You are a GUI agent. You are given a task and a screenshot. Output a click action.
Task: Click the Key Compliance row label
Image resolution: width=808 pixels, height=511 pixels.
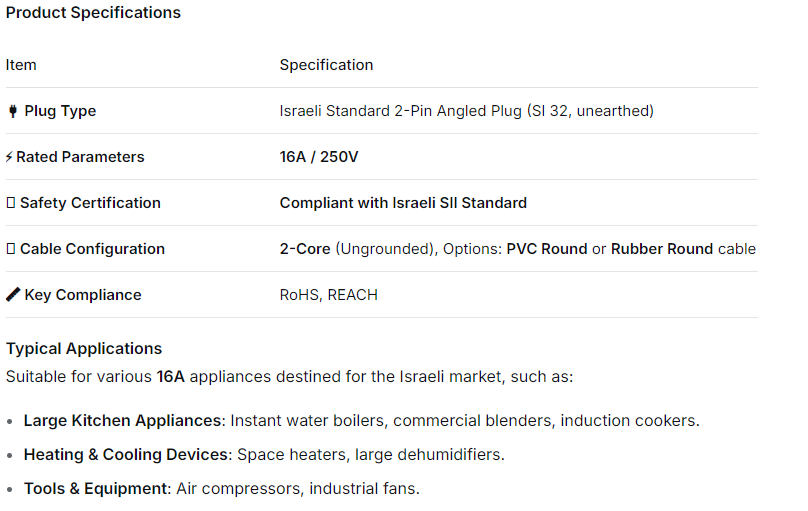(x=83, y=295)
